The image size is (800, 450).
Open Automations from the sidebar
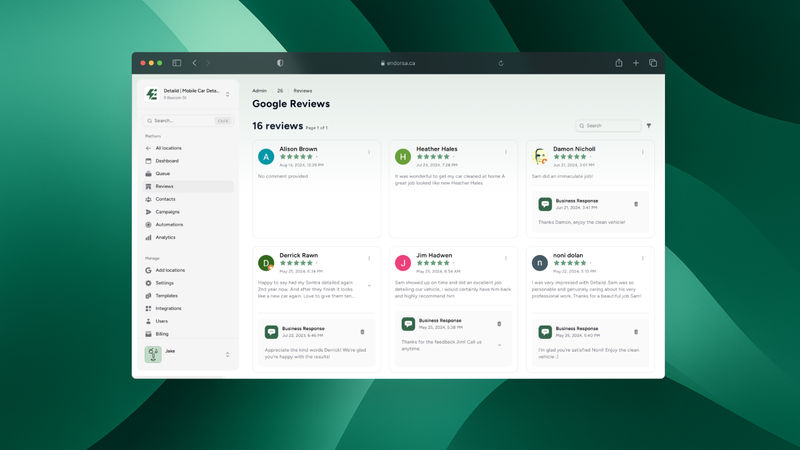coord(188,224)
